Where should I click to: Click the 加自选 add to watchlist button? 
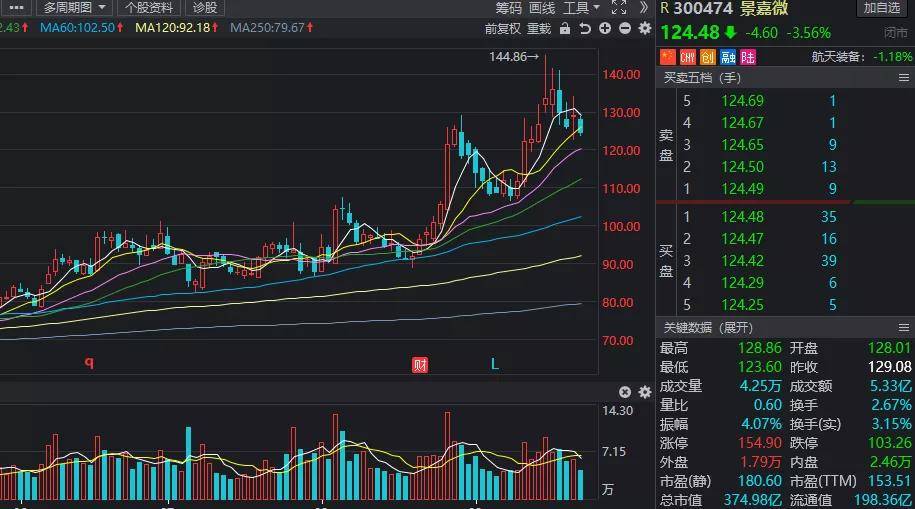(x=882, y=9)
